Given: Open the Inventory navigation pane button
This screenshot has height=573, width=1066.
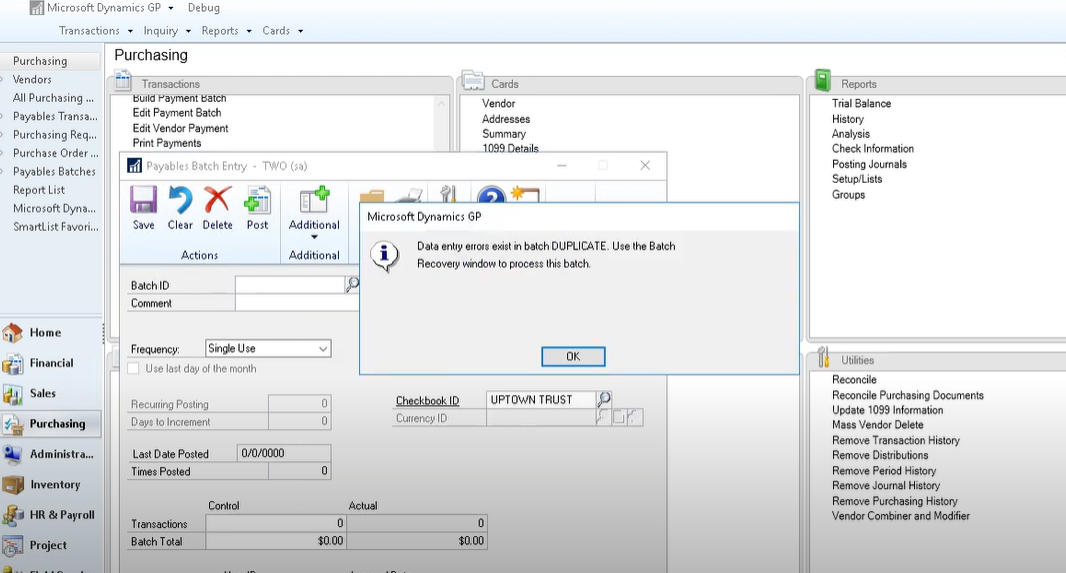Looking at the screenshot, I should 54,485.
